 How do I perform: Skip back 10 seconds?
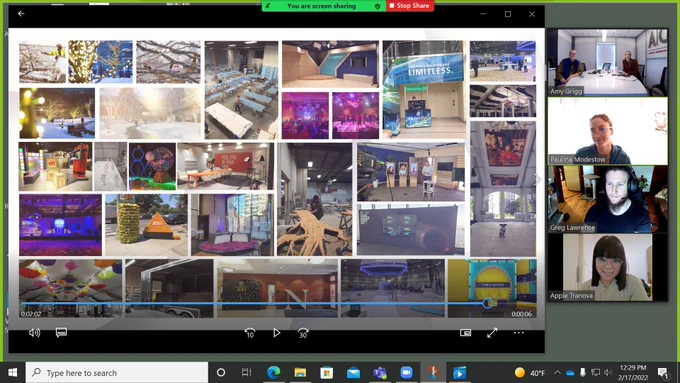(x=250, y=333)
